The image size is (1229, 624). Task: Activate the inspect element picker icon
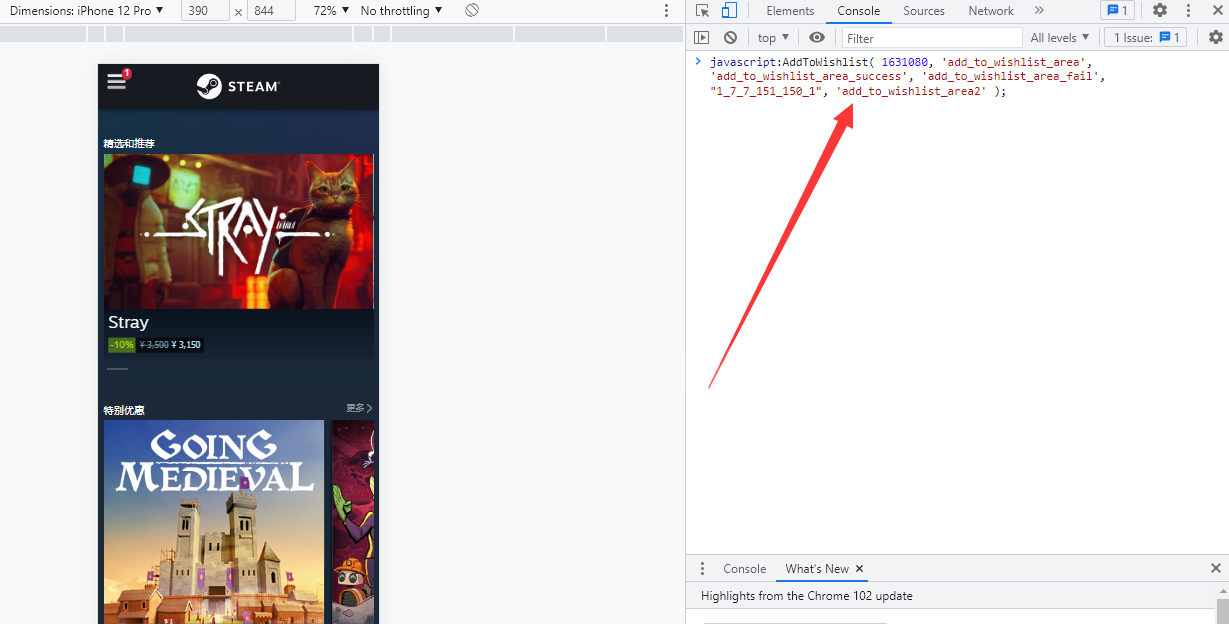tap(703, 10)
